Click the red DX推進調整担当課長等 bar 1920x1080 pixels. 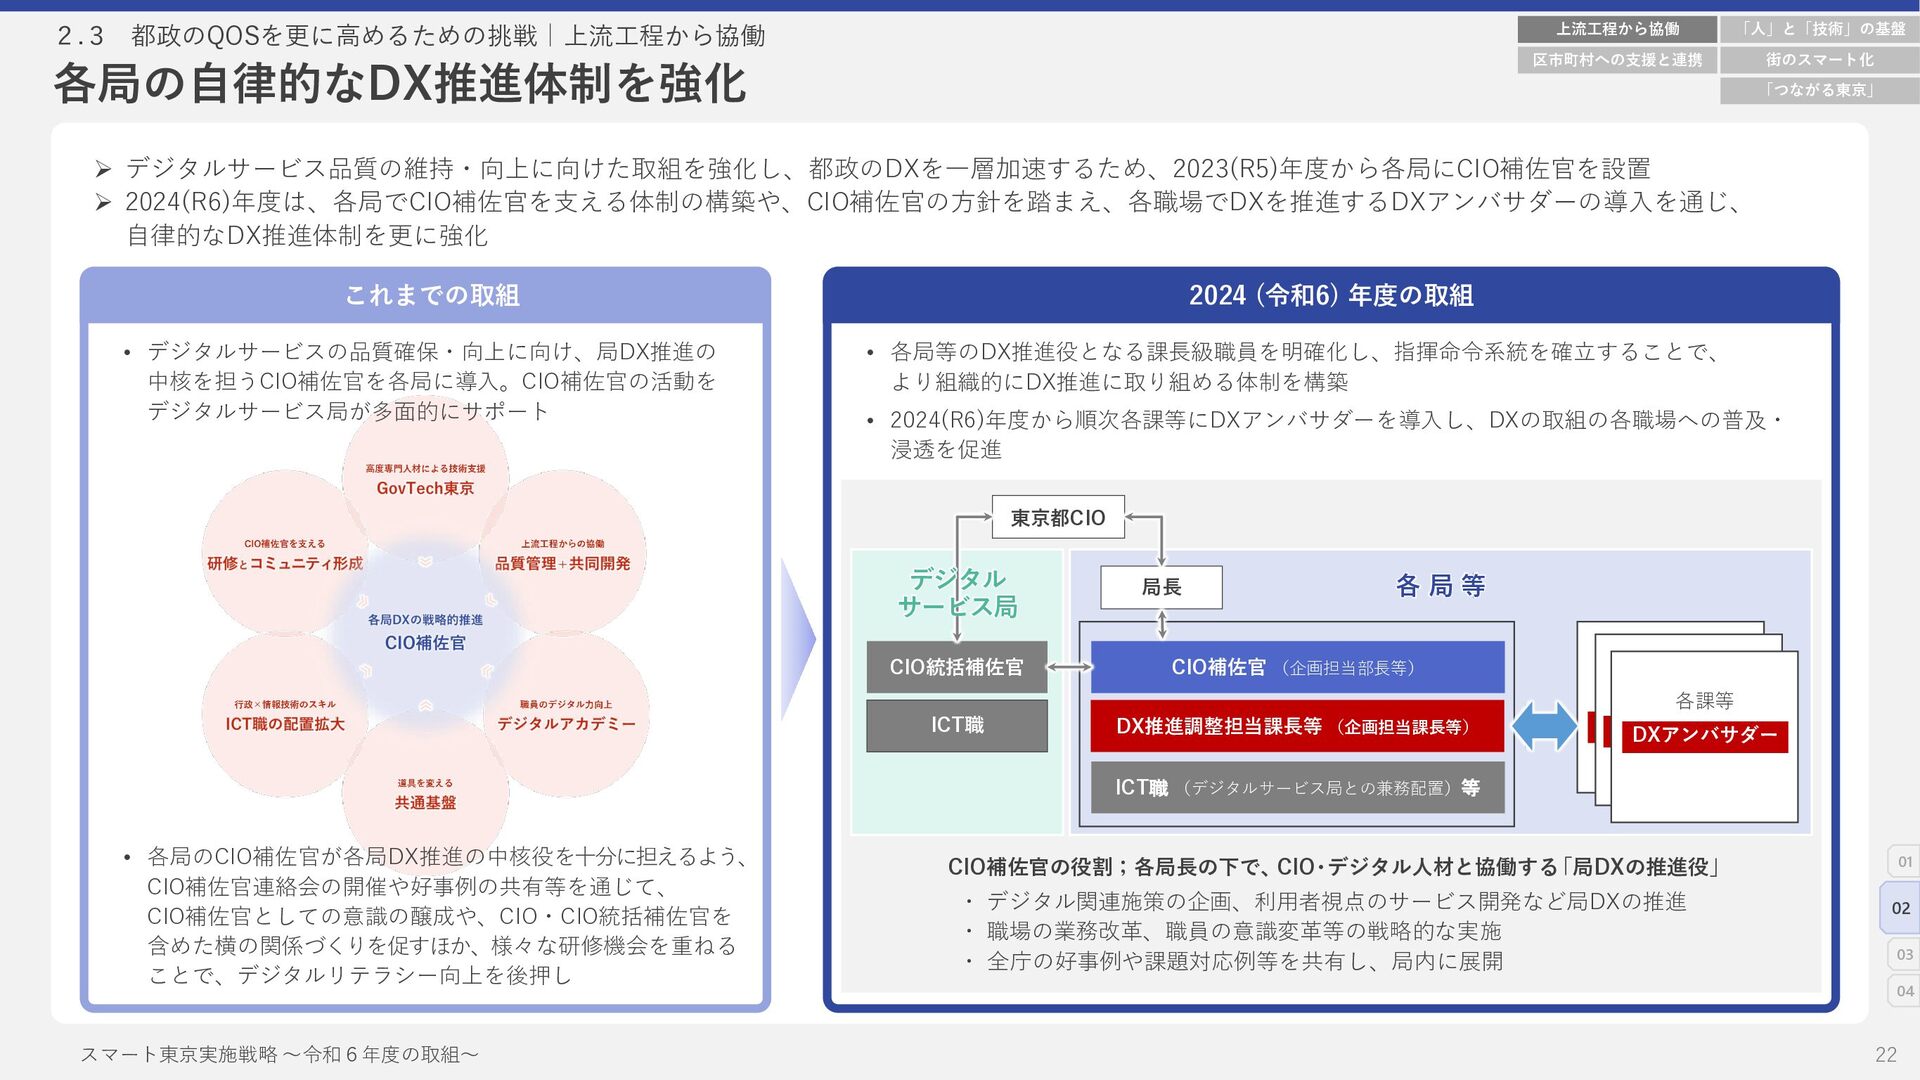[x=1296, y=726]
